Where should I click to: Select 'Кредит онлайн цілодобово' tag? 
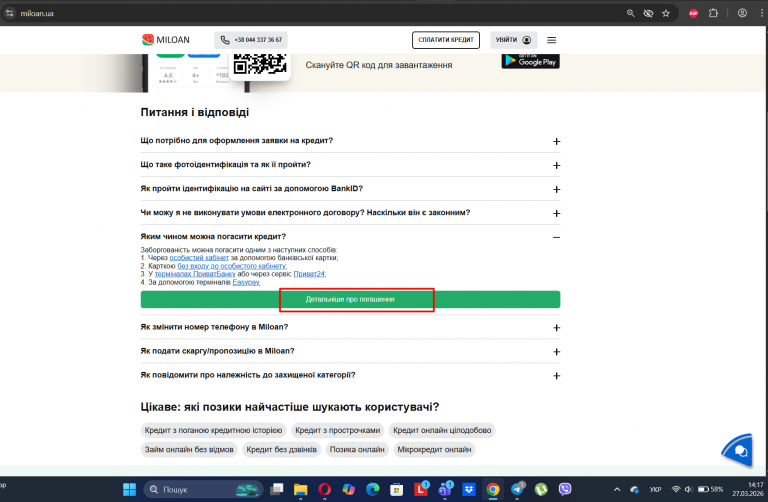pyautogui.click(x=442, y=430)
